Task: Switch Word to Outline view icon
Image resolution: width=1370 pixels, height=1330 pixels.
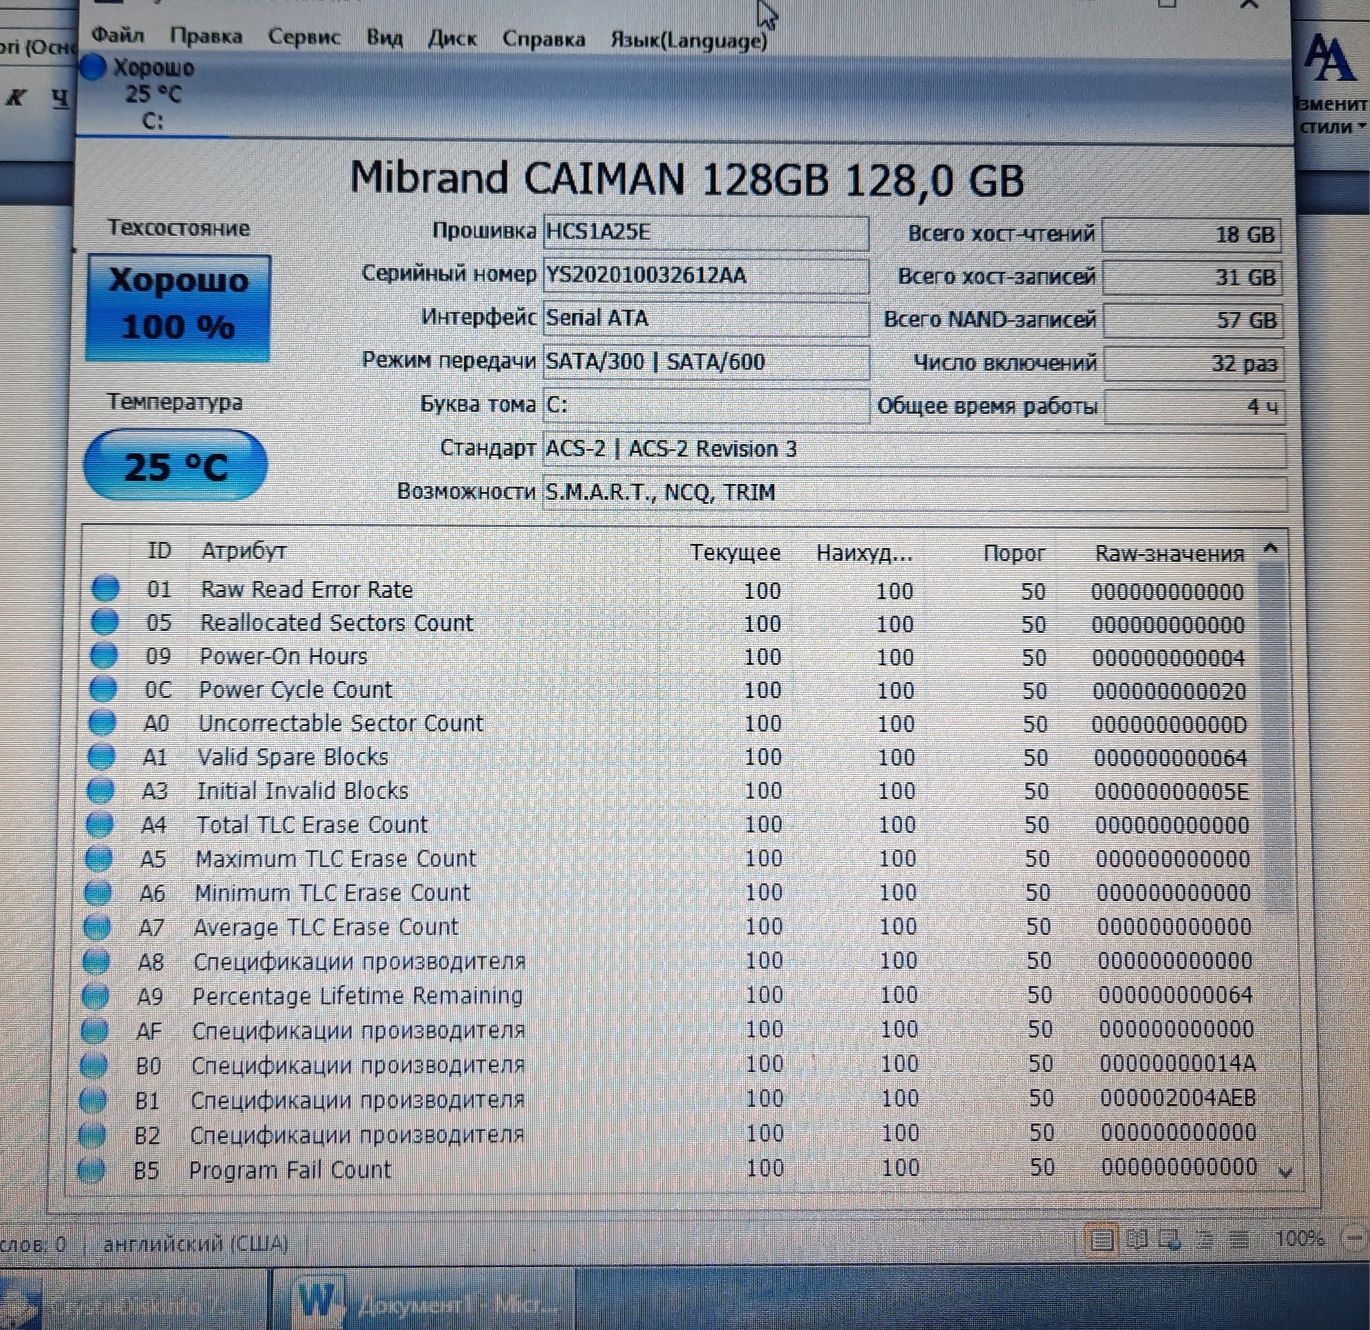Action: tap(1205, 1240)
